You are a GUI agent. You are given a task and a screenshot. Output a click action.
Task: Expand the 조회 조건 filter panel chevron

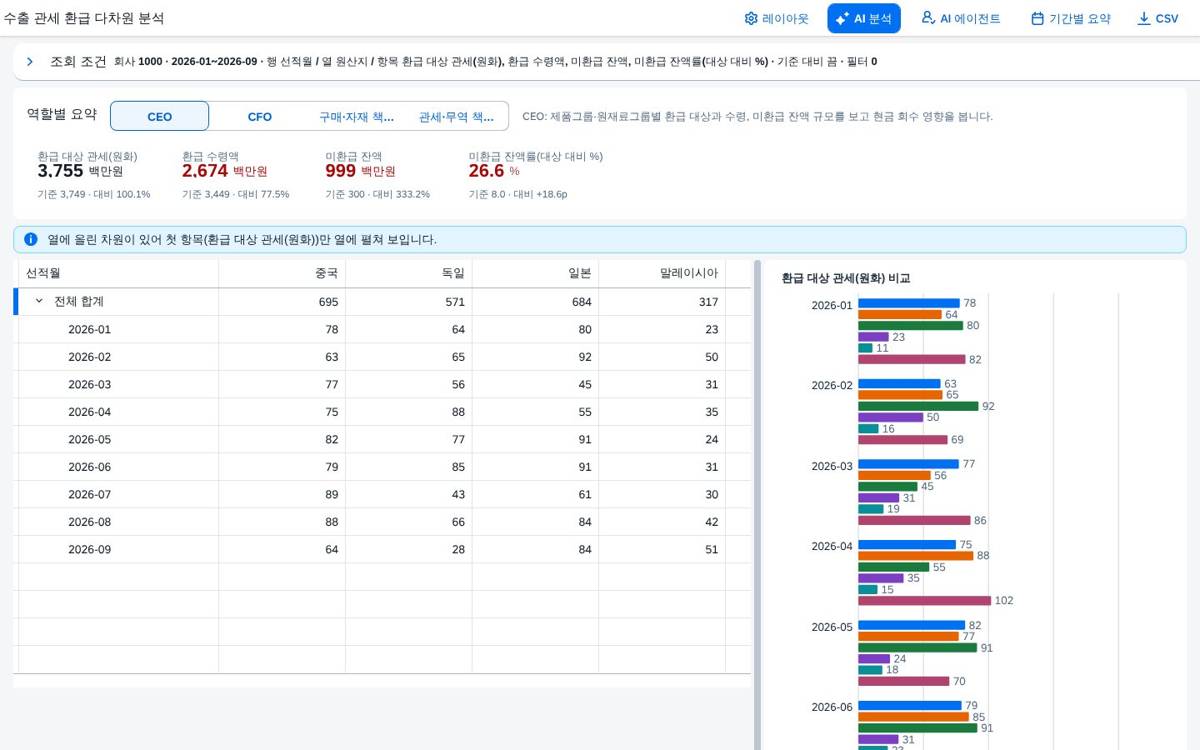click(x=30, y=62)
